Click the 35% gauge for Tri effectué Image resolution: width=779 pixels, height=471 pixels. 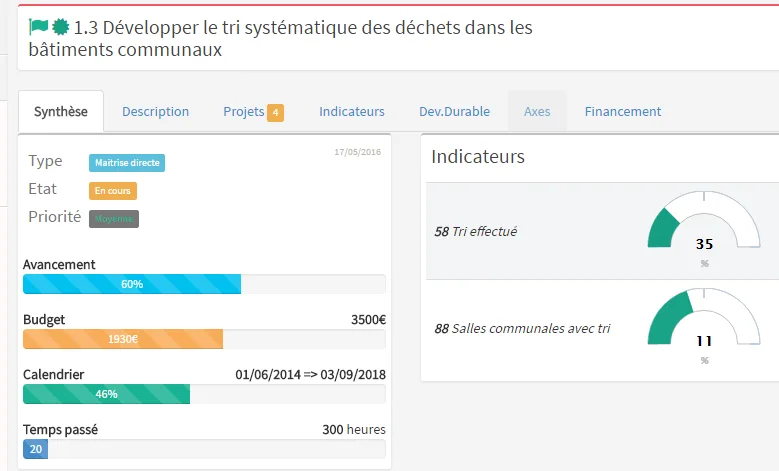(704, 221)
